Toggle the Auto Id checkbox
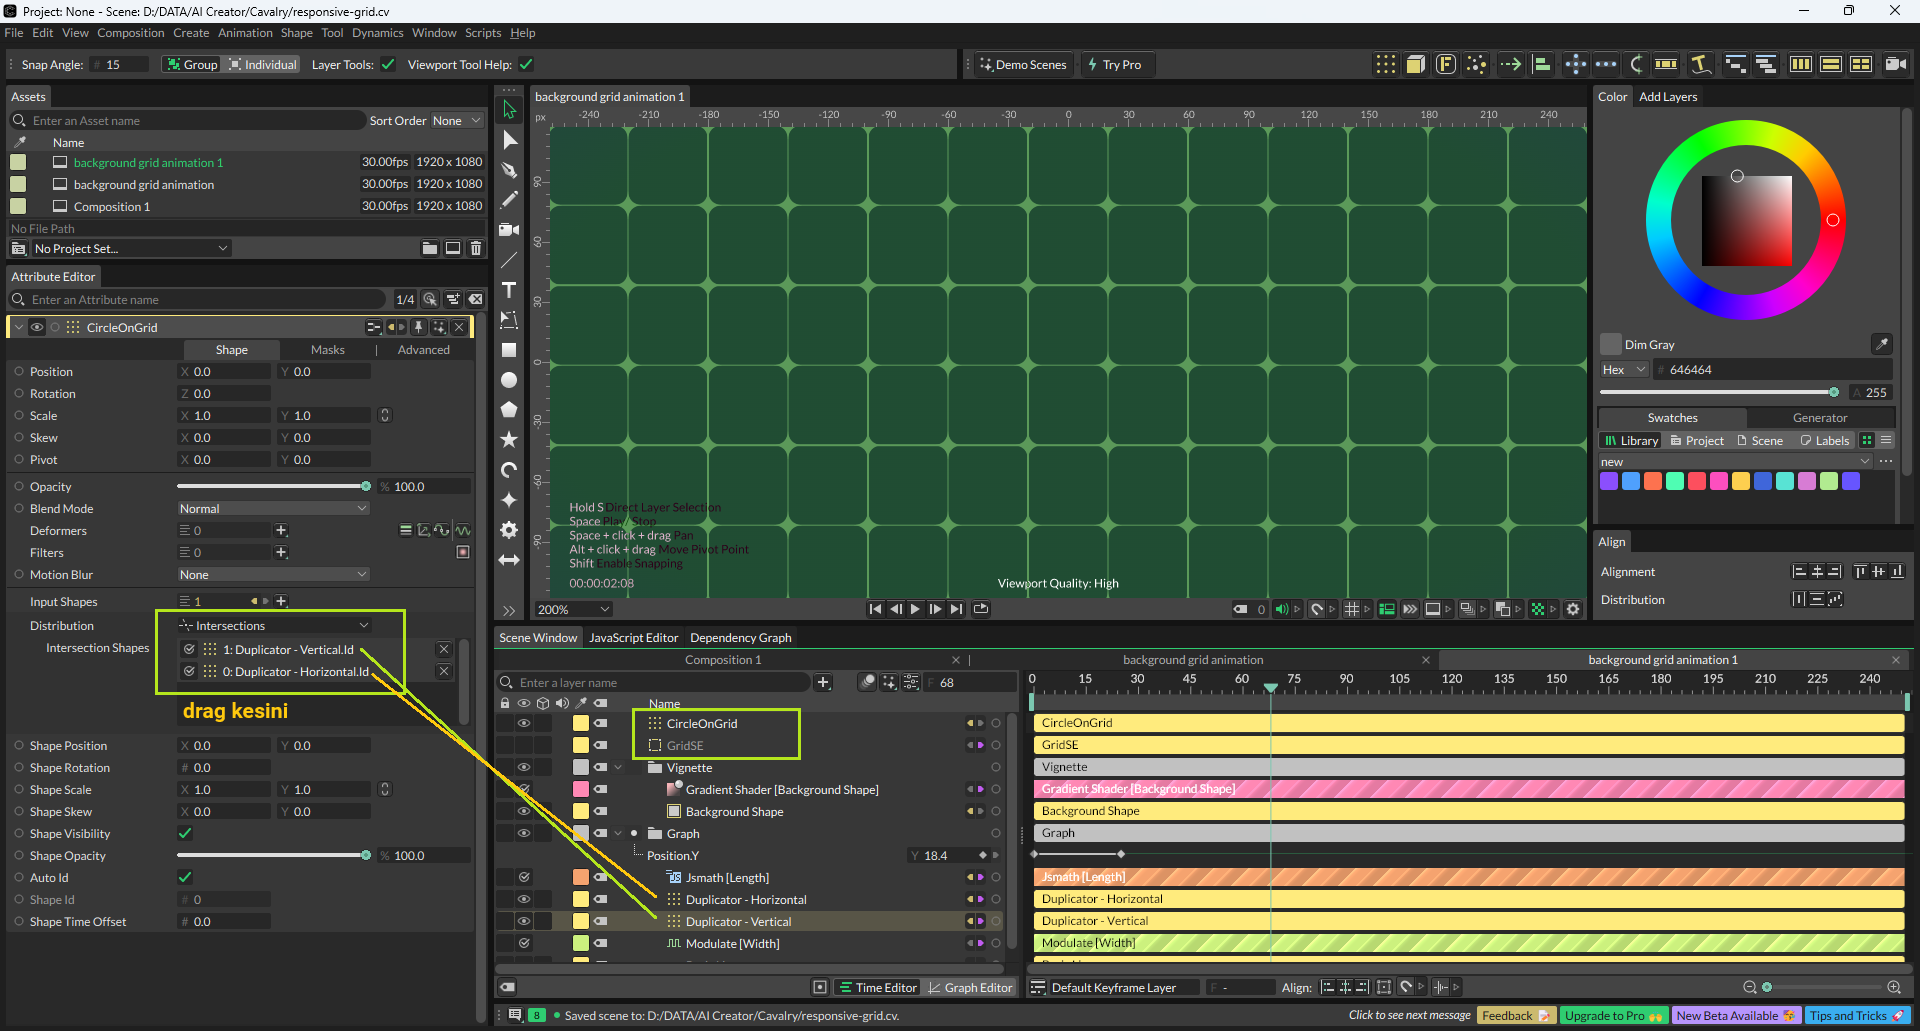This screenshot has width=1920, height=1031. 185,877
